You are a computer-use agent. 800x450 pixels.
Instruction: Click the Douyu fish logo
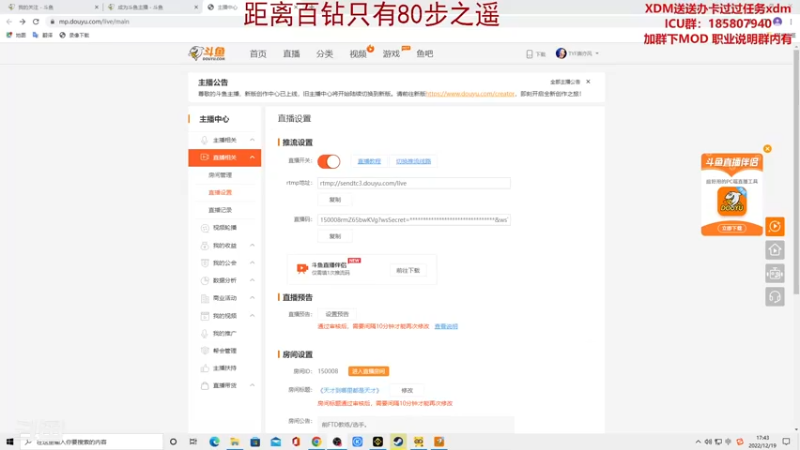207,53
